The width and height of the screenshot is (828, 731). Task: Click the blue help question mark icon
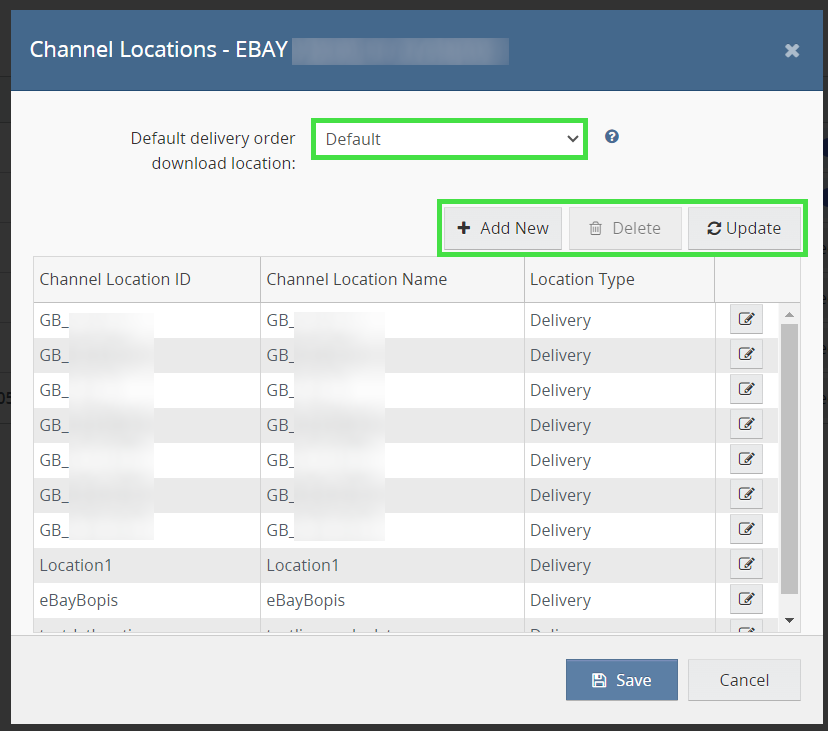point(611,137)
